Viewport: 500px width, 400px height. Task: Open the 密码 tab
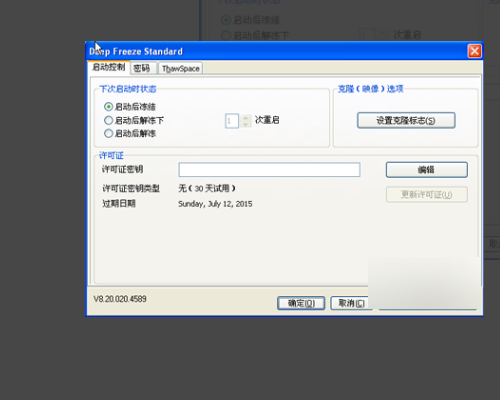point(142,68)
